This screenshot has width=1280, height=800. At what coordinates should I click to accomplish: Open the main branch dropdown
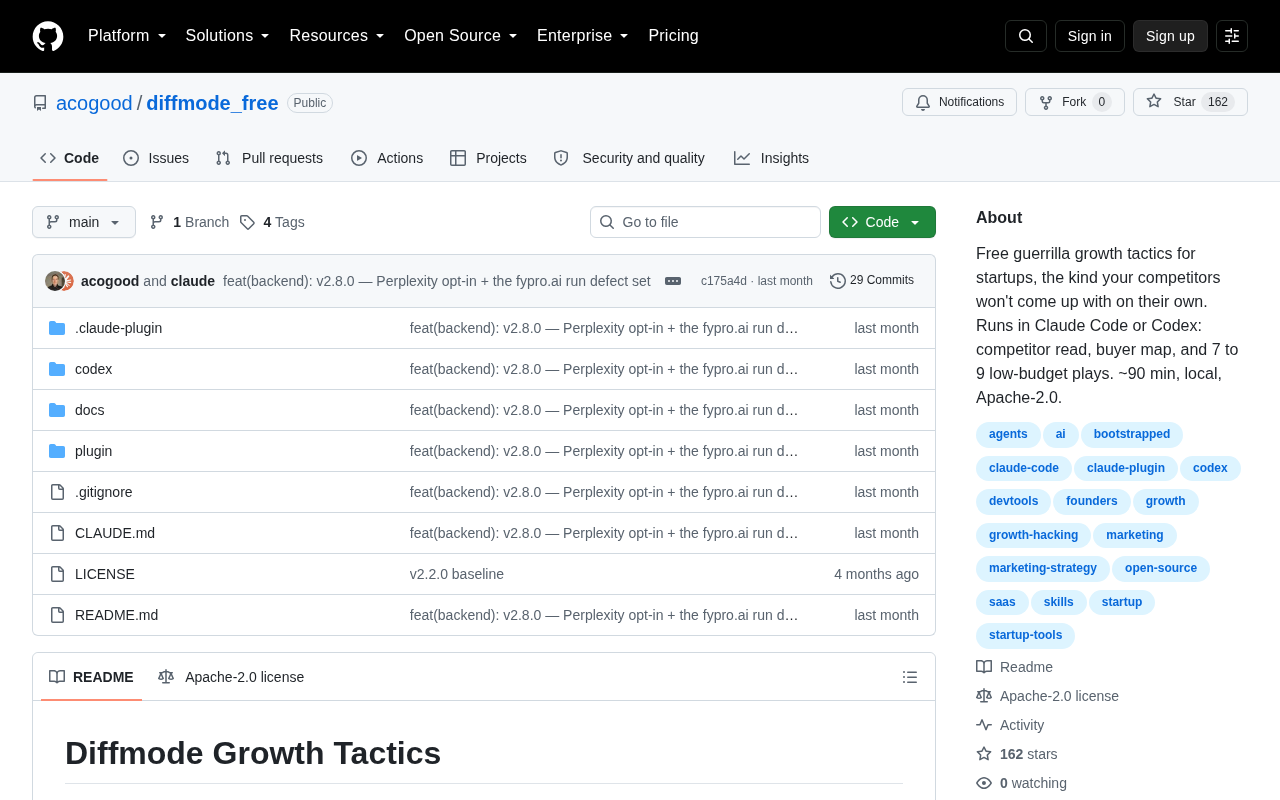tap(84, 222)
